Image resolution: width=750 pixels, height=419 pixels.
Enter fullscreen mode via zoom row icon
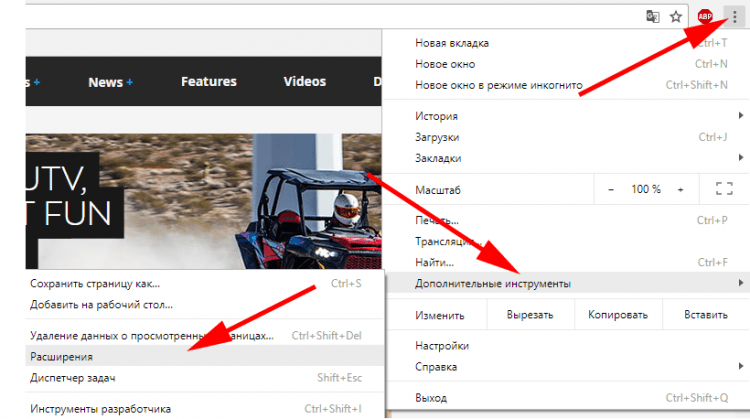724,188
